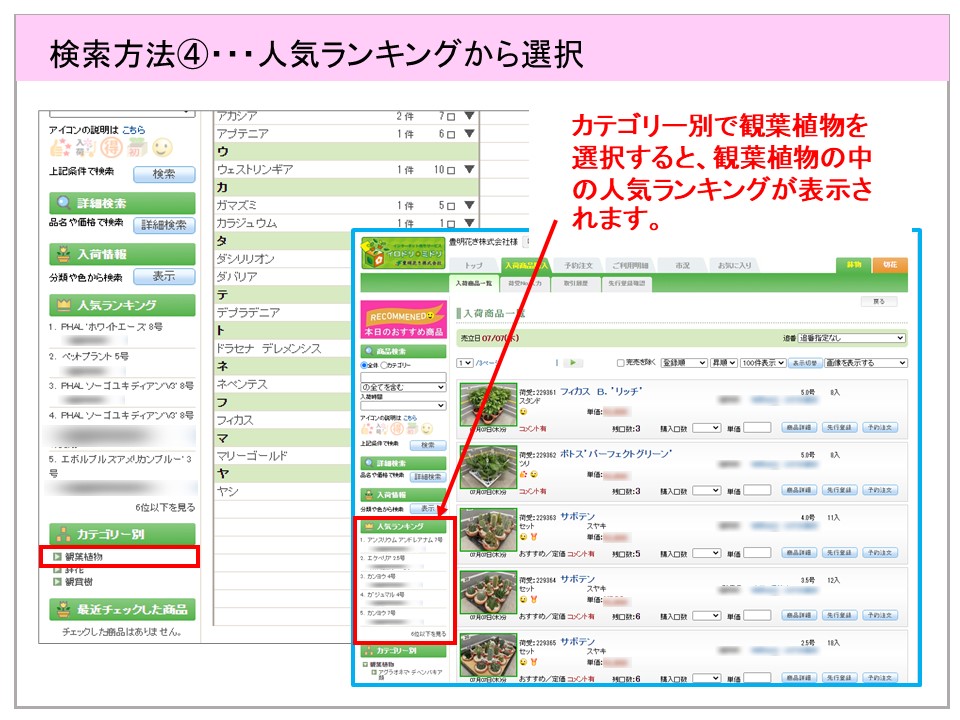
Task: Click the 詳細検索 button in left screenshot
Action: [164, 225]
